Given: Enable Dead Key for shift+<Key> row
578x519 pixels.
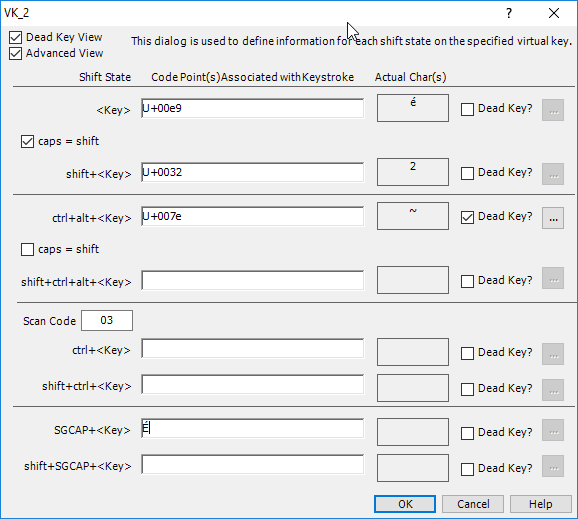Looking at the screenshot, I should (467, 173).
